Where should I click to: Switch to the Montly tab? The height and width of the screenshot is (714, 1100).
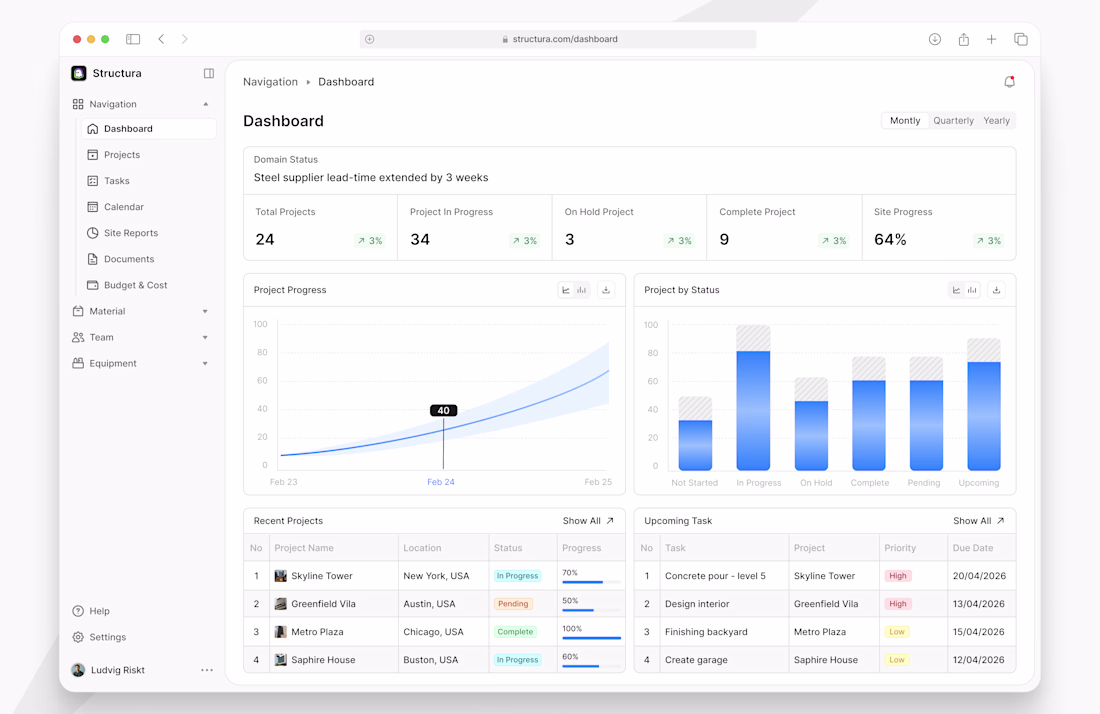[905, 121]
